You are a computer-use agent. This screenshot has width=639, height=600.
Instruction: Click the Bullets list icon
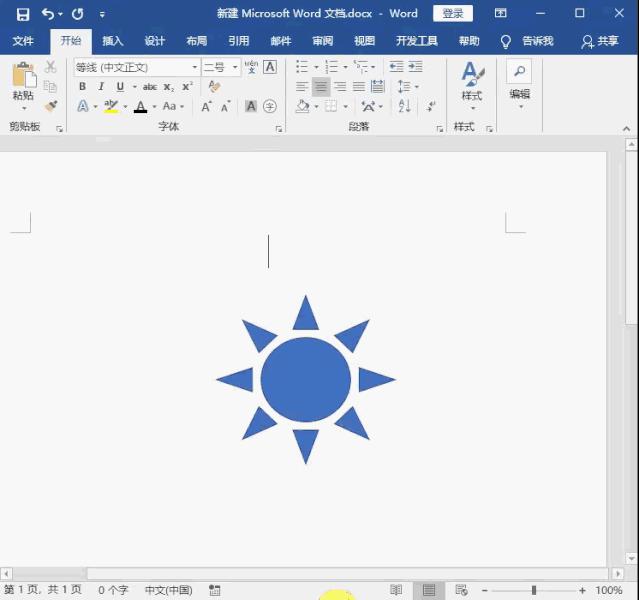pyautogui.click(x=302, y=66)
